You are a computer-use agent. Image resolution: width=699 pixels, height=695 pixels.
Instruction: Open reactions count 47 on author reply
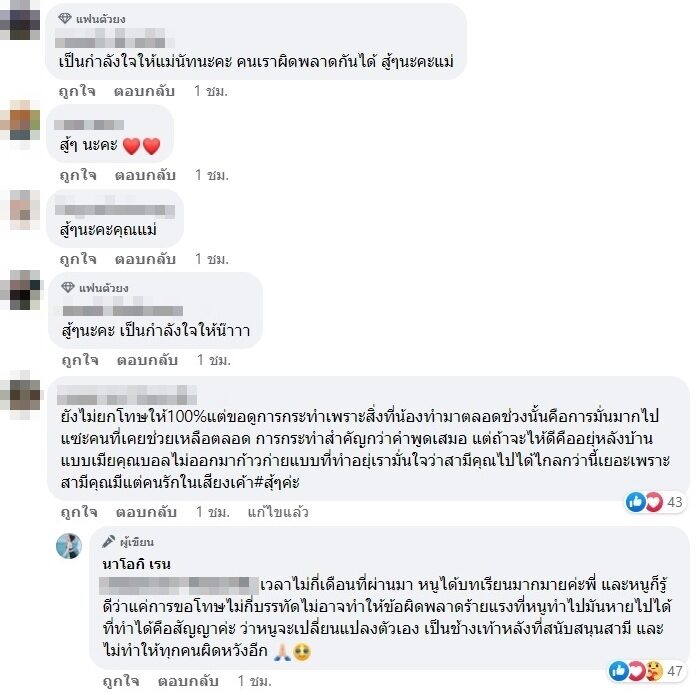pos(647,671)
